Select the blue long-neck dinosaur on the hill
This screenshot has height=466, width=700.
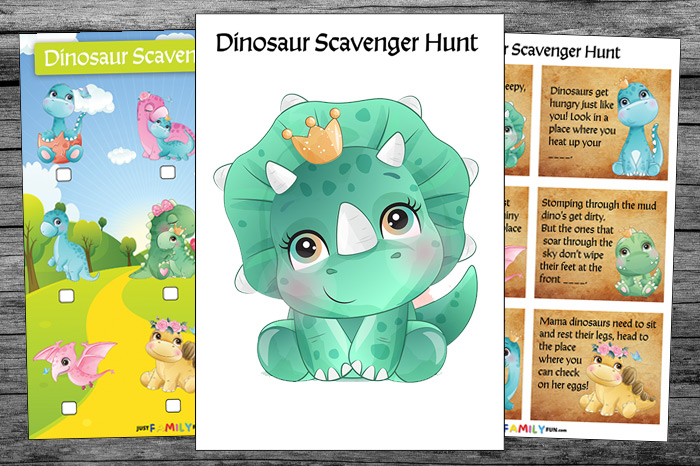[x=67, y=243]
